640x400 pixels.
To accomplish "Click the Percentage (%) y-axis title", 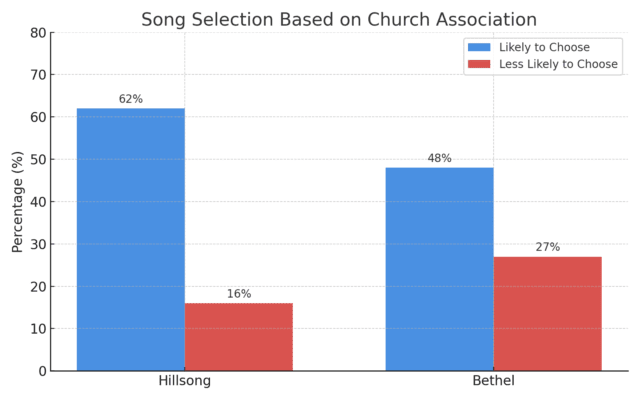I will (x=18, y=201).
